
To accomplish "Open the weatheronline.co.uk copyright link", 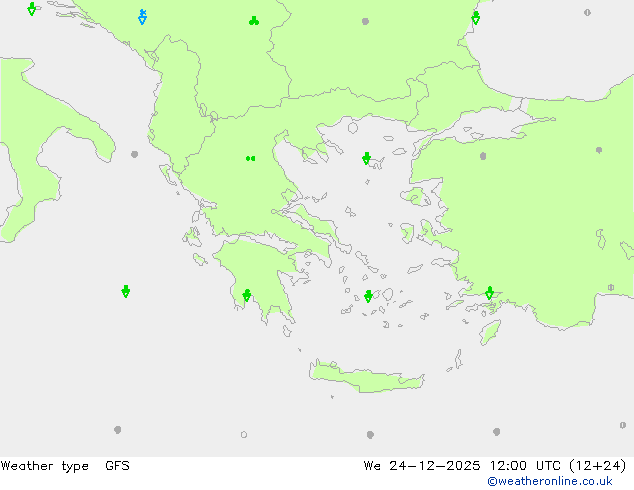I will tap(550, 481).
